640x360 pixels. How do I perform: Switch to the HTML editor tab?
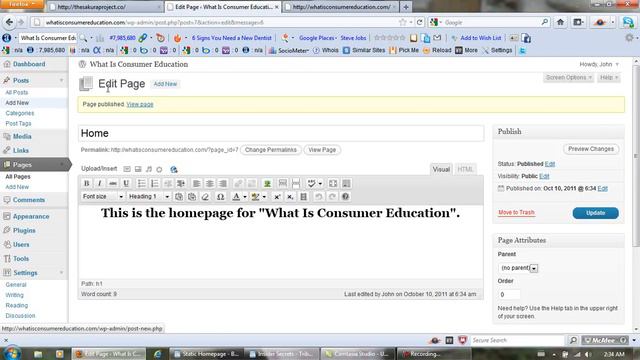coord(465,169)
